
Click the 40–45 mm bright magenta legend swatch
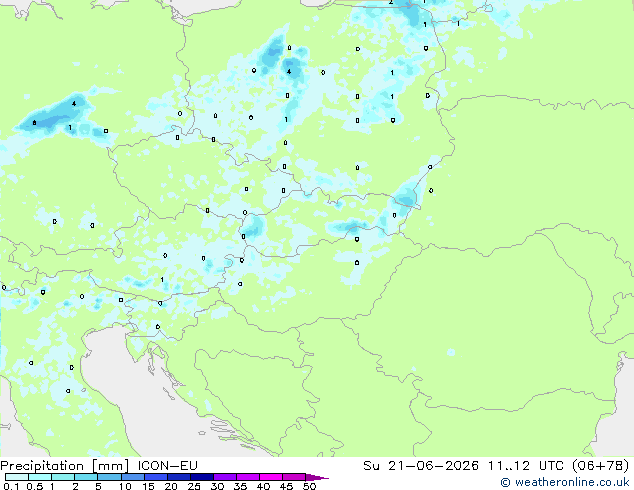(x=271, y=477)
